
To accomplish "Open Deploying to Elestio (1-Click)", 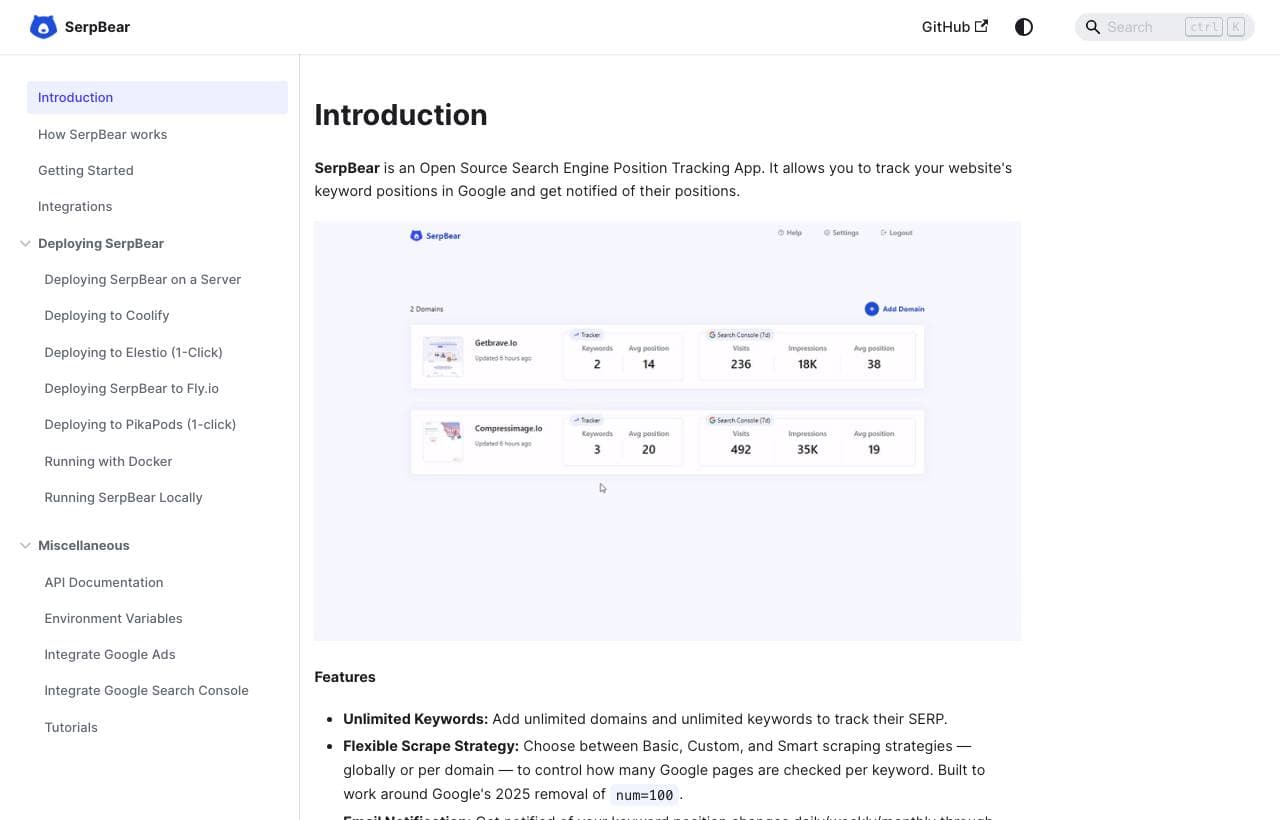I will [134, 352].
